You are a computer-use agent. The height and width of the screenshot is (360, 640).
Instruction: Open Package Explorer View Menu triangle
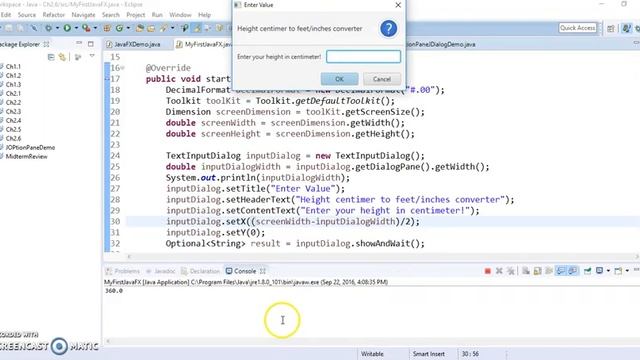[92, 56]
